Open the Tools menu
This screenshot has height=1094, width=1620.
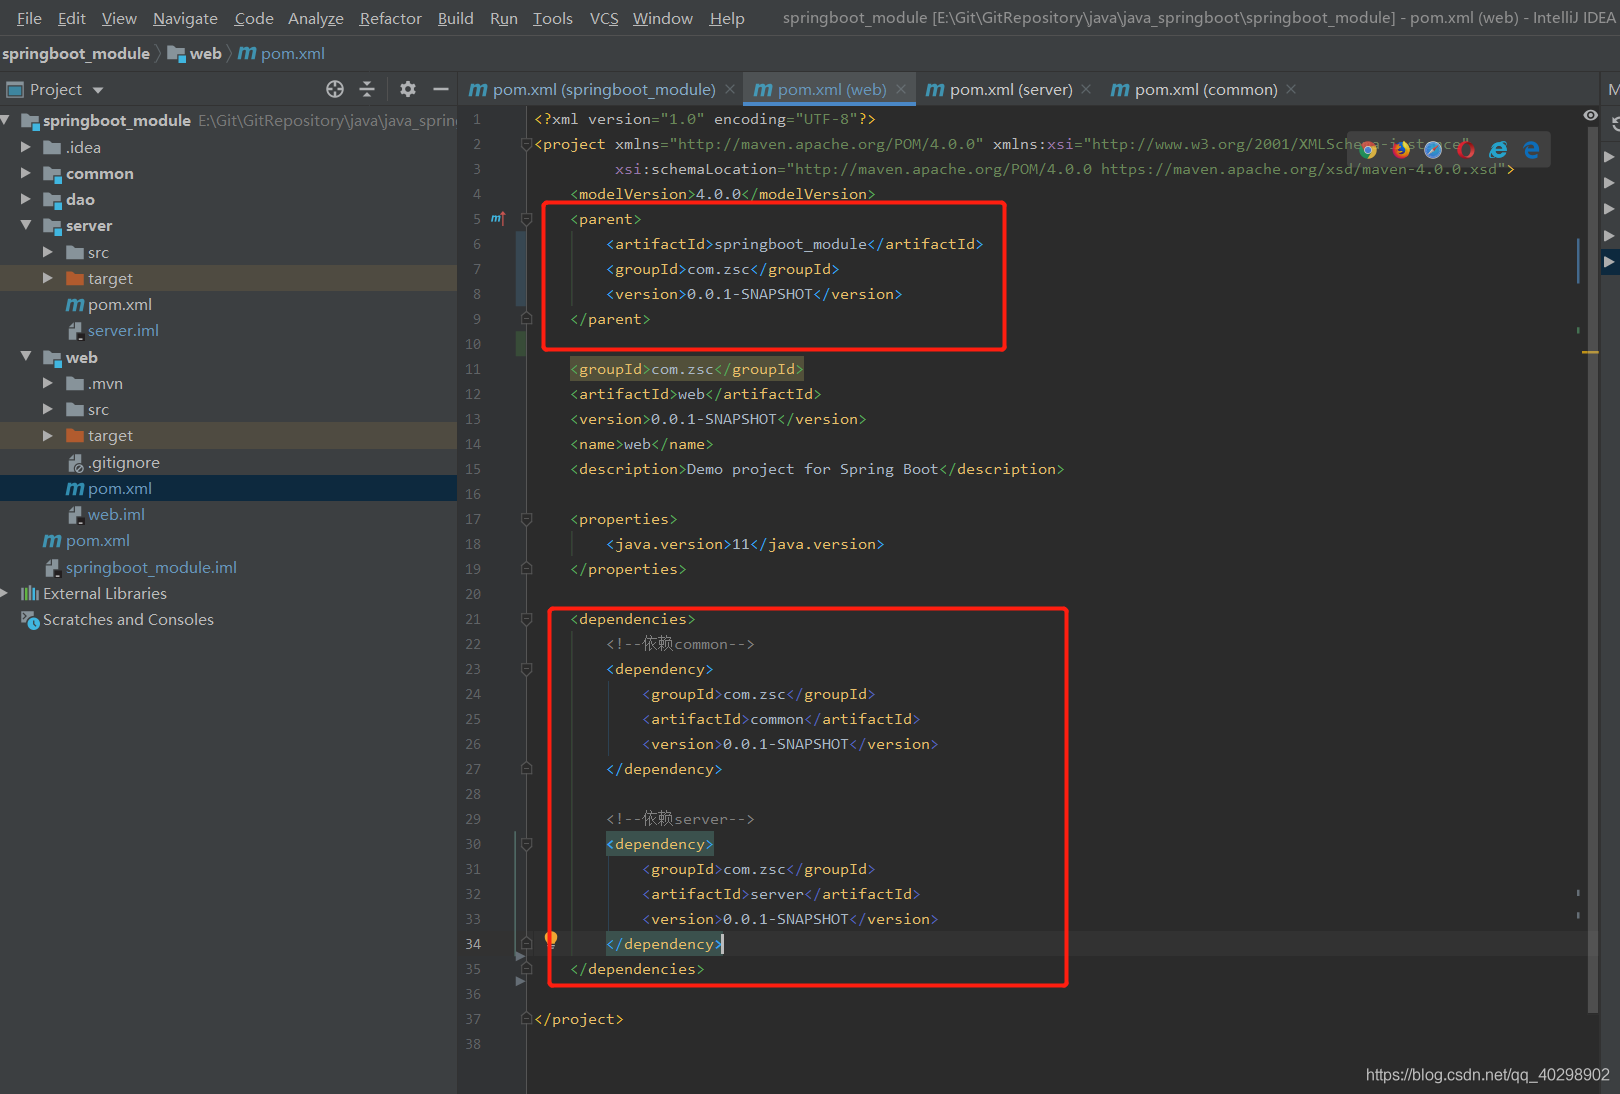(x=553, y=18)
